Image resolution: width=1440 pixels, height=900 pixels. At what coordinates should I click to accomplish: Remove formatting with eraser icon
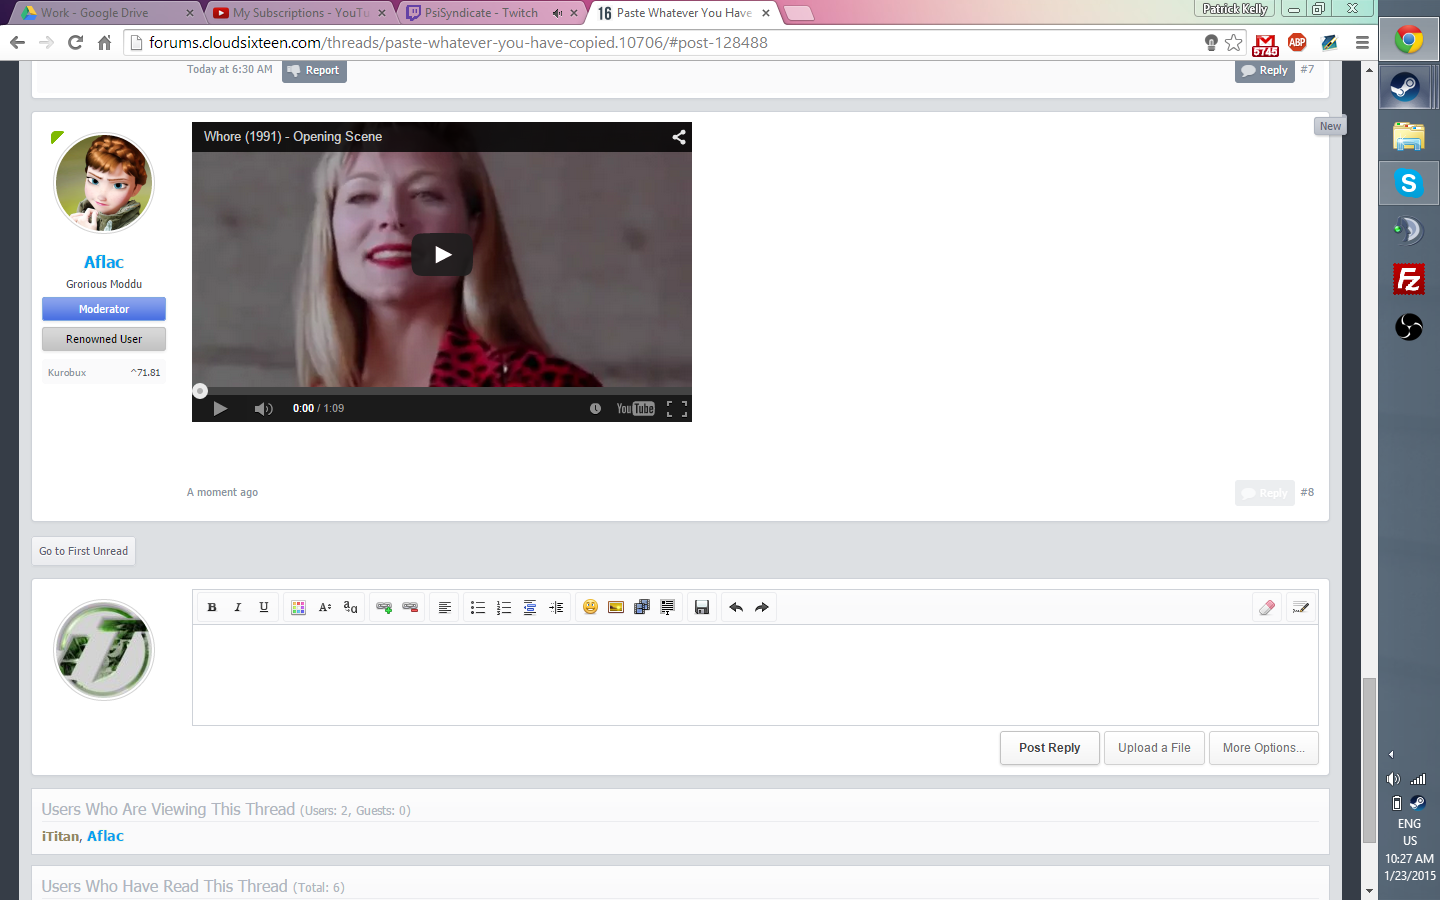[1267, 607]
